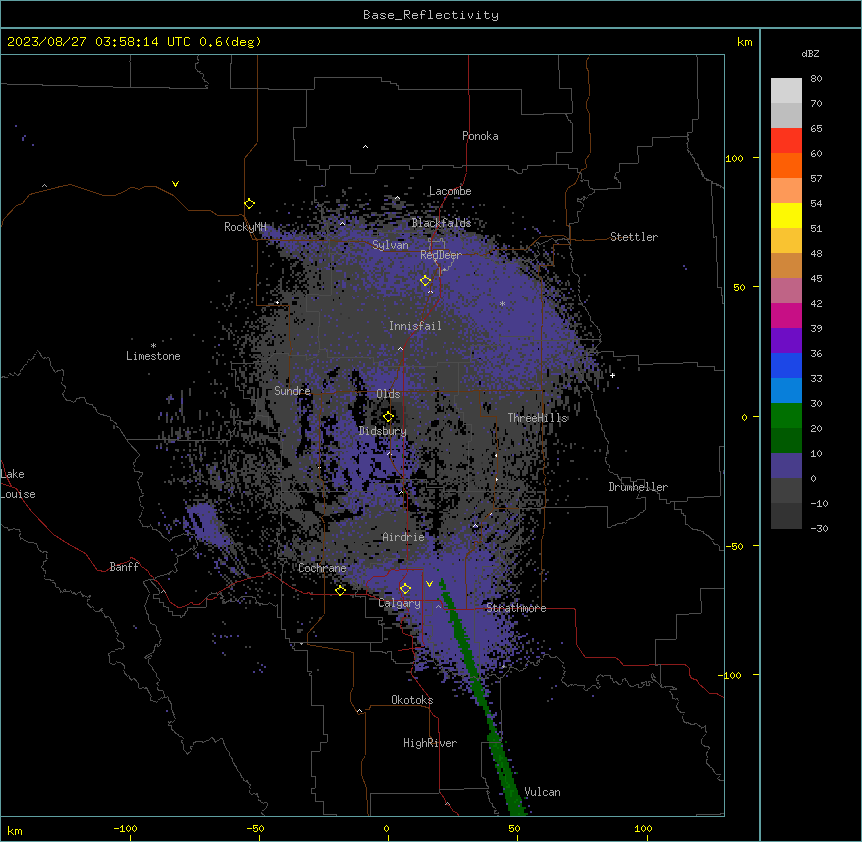Screen dimensions: 862x842
Task: Select the tan-brown 45-48 dBZ swatch
Action: coord(786,265)
